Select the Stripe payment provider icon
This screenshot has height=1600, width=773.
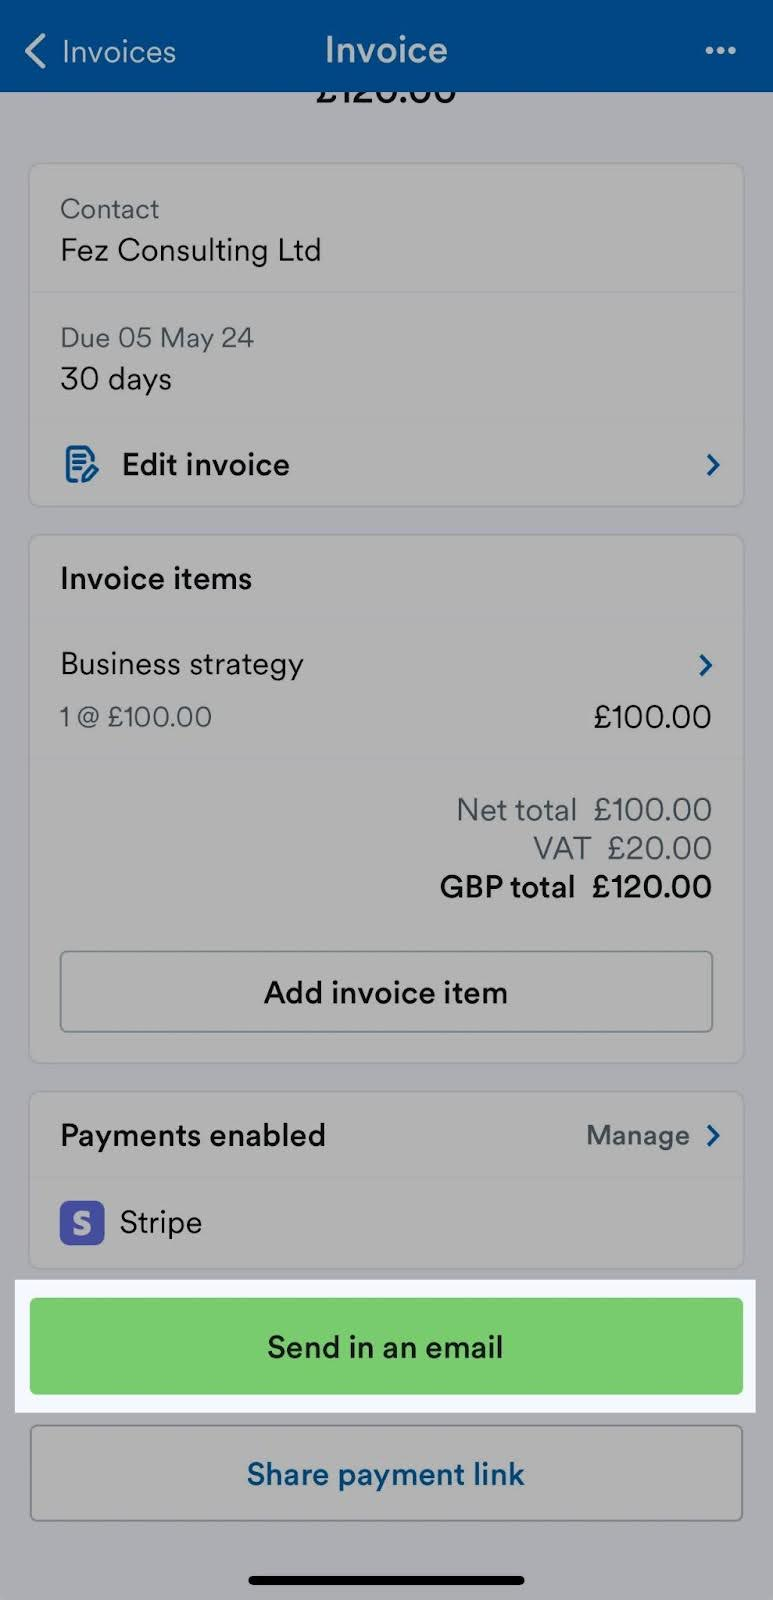click(x=79, y=1221)
